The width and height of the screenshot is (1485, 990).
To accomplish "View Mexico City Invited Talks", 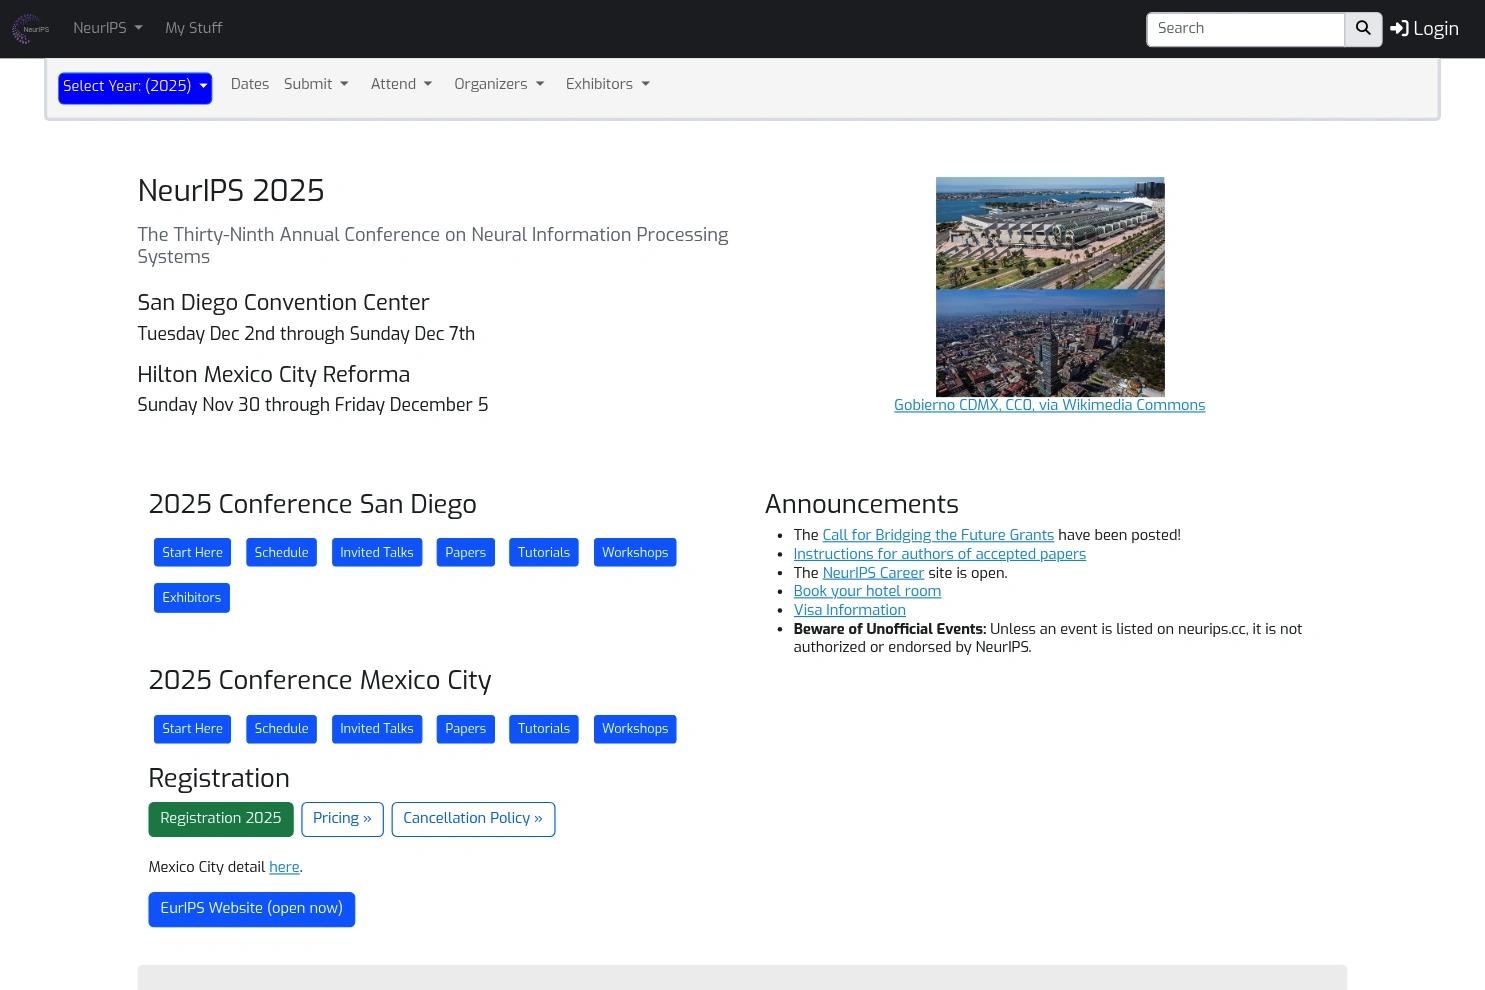I will click(x=376, y=729).
